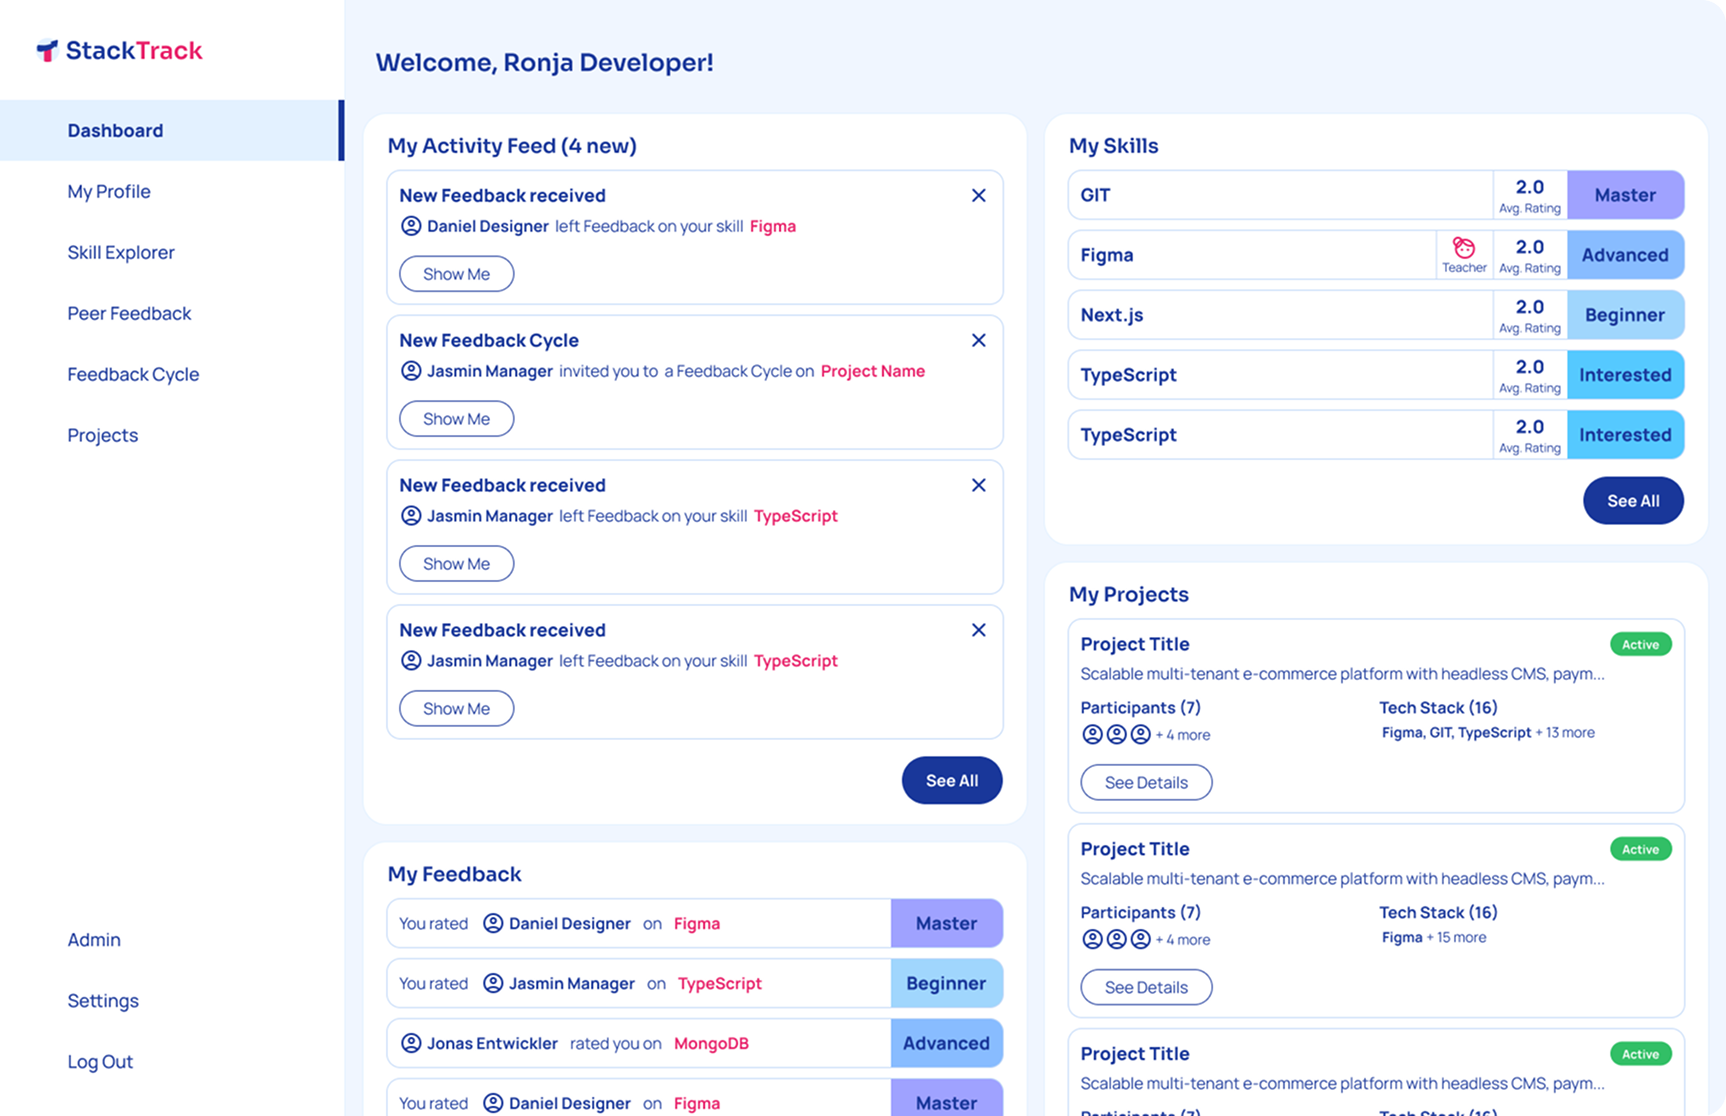The image size is (1726, 1116).
Task: Click See All in My Skills
Action: [x=1633, y=500]
